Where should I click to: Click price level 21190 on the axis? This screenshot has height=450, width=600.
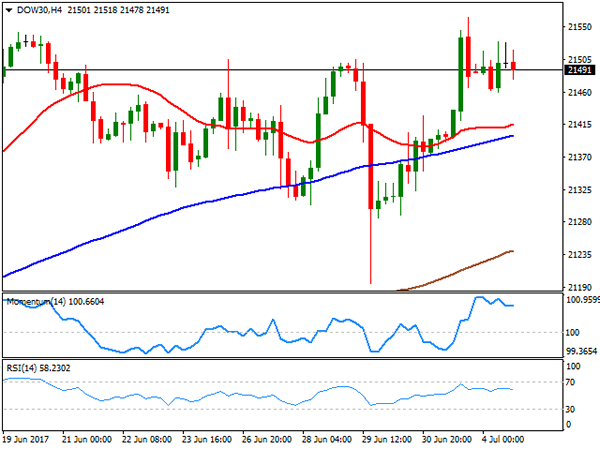(580, 287)
